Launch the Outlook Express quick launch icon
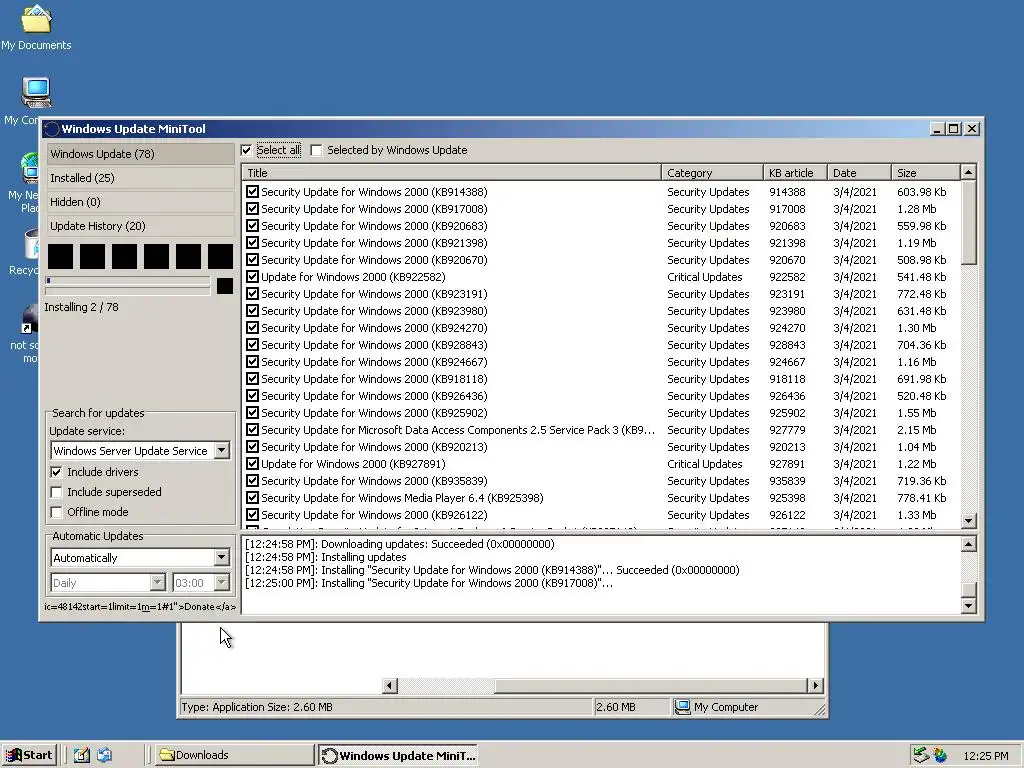This screenshot has width=1024, height=768. 104,755
